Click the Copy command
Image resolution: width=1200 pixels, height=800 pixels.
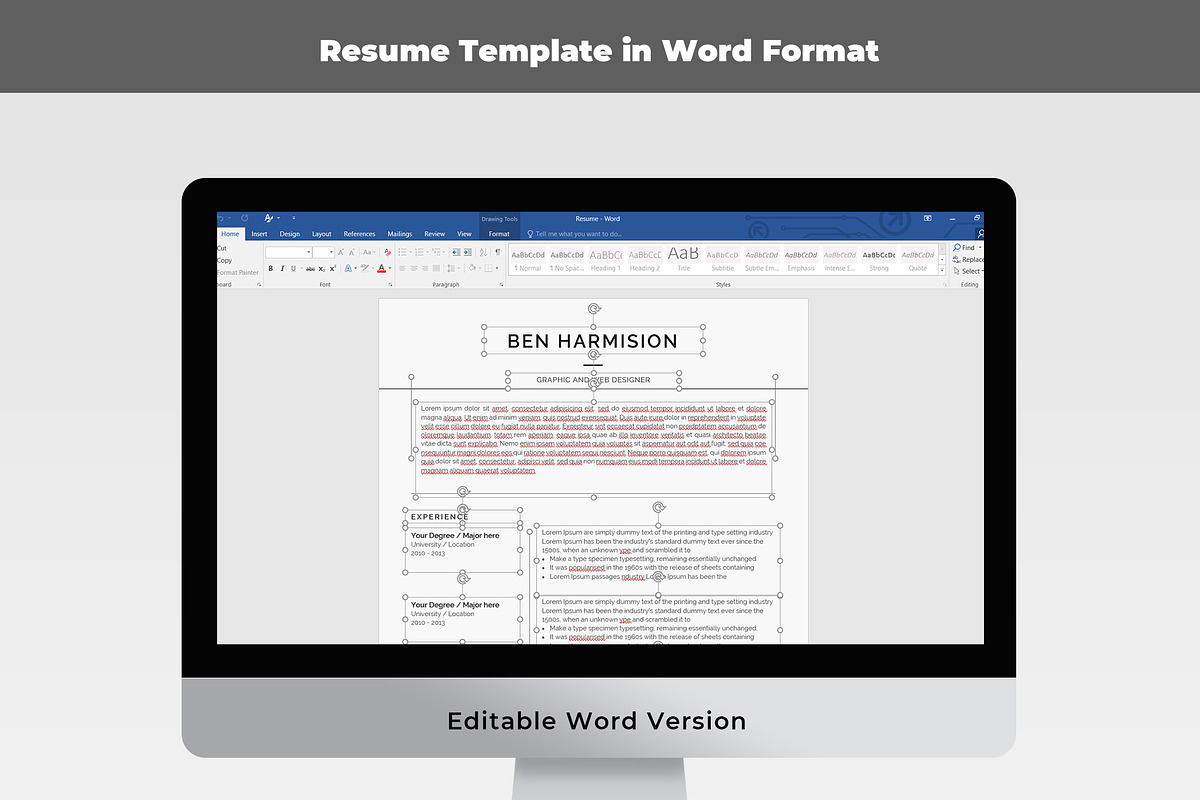click(x=224, y=260)
